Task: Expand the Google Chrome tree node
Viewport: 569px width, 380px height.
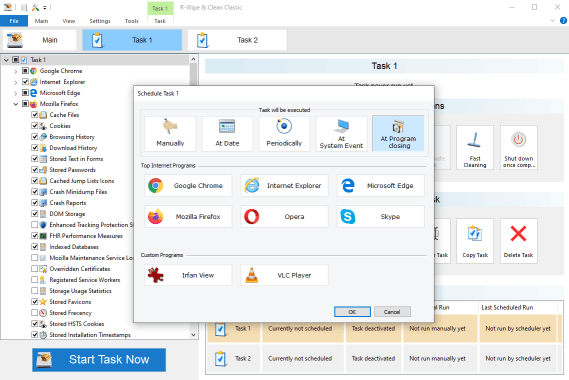Action: [16, 71]
